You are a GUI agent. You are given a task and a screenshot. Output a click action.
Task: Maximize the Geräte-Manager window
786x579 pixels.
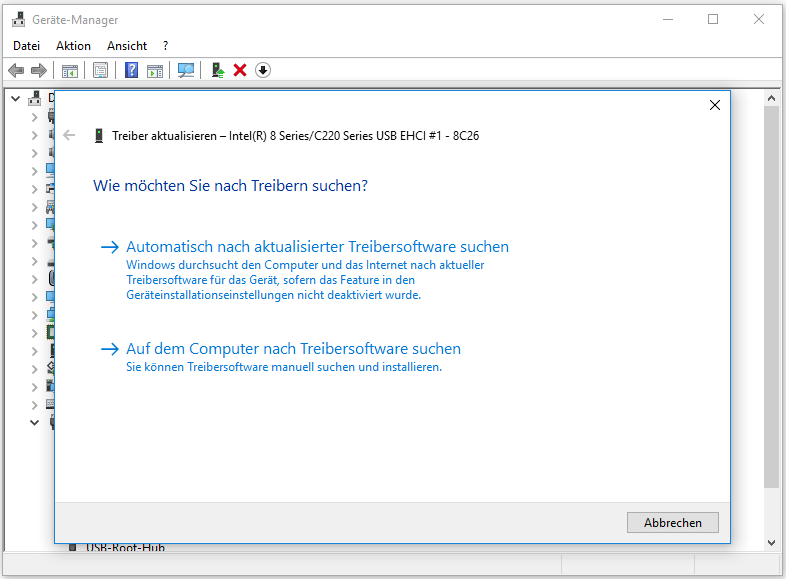coord(713,20)
